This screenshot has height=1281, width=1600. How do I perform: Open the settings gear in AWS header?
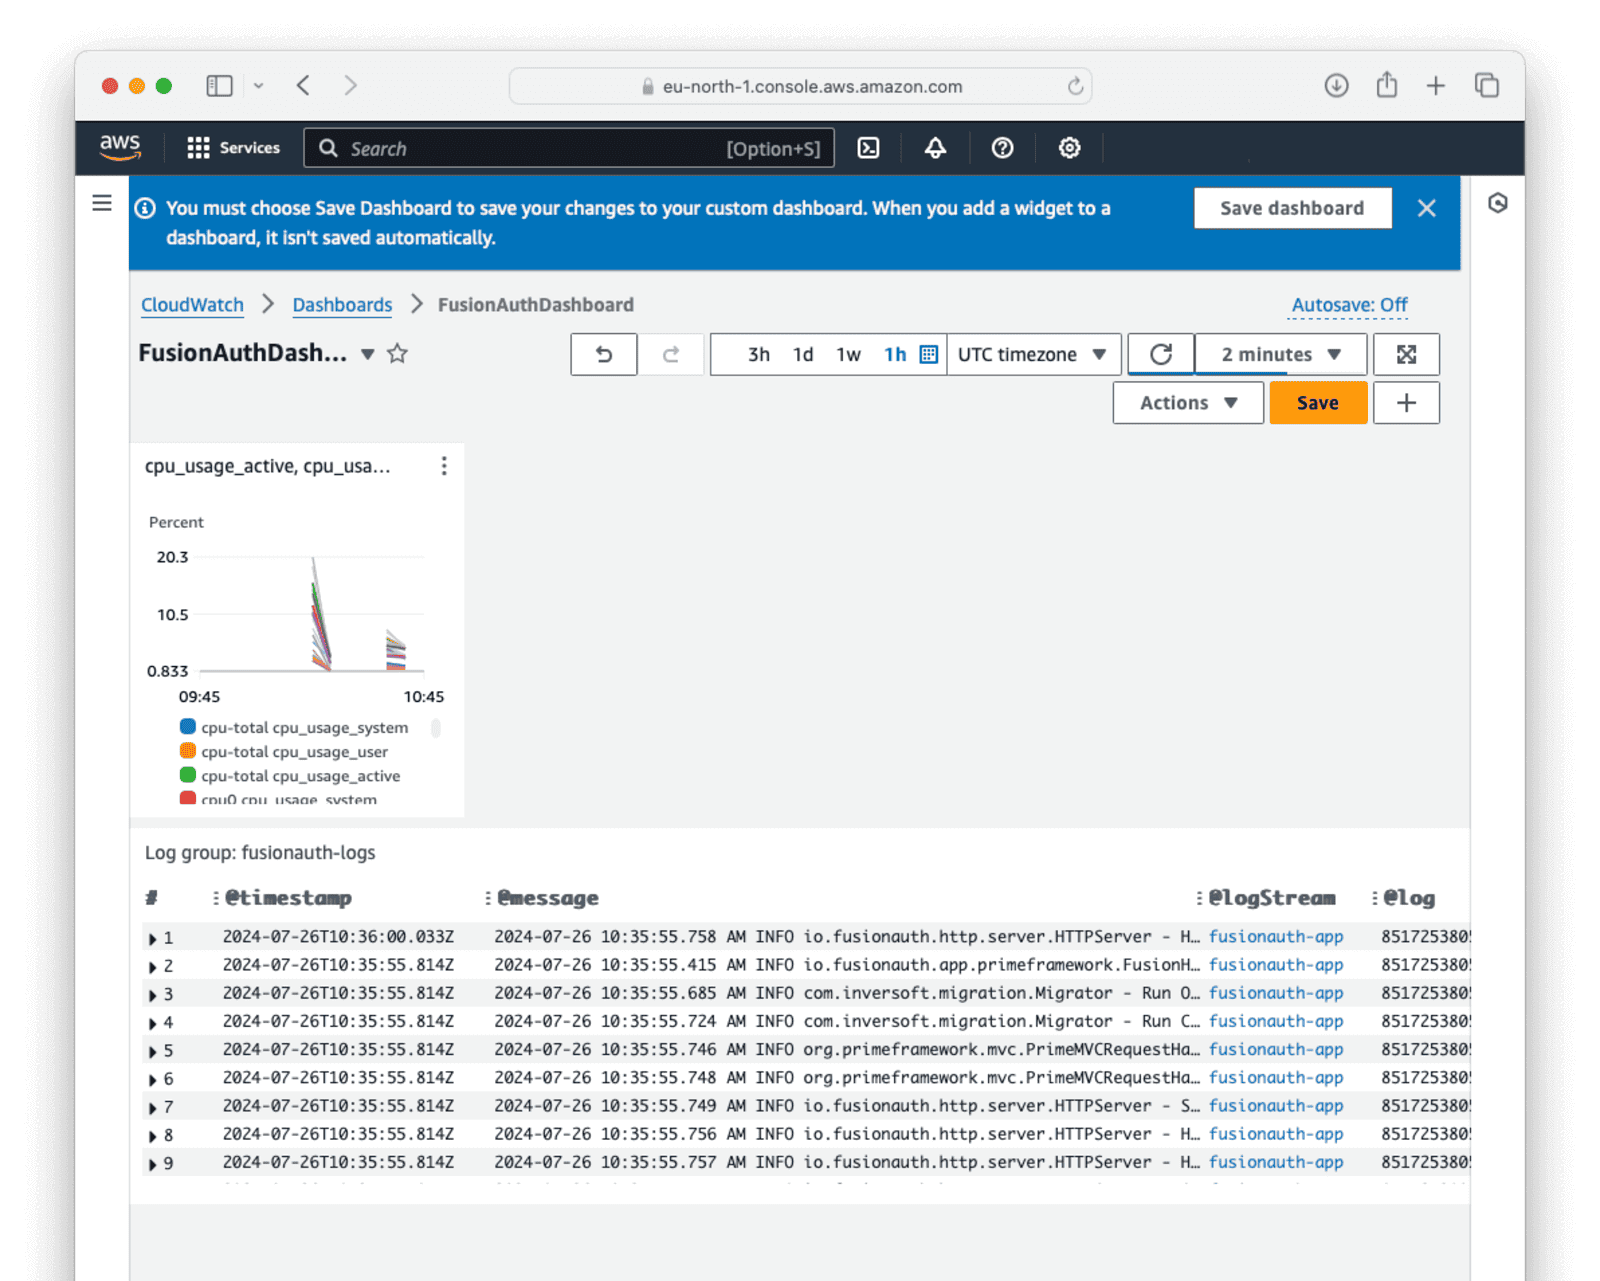tap(1069, 148)
